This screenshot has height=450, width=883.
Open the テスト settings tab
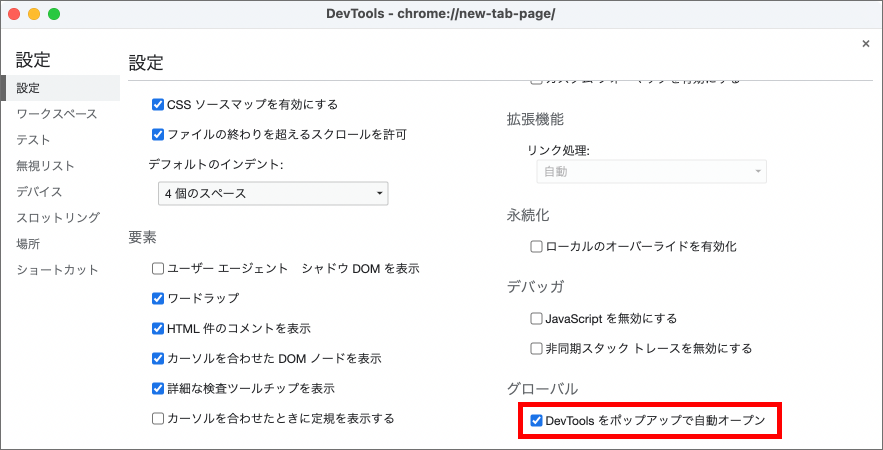click(x=33, y=140)
